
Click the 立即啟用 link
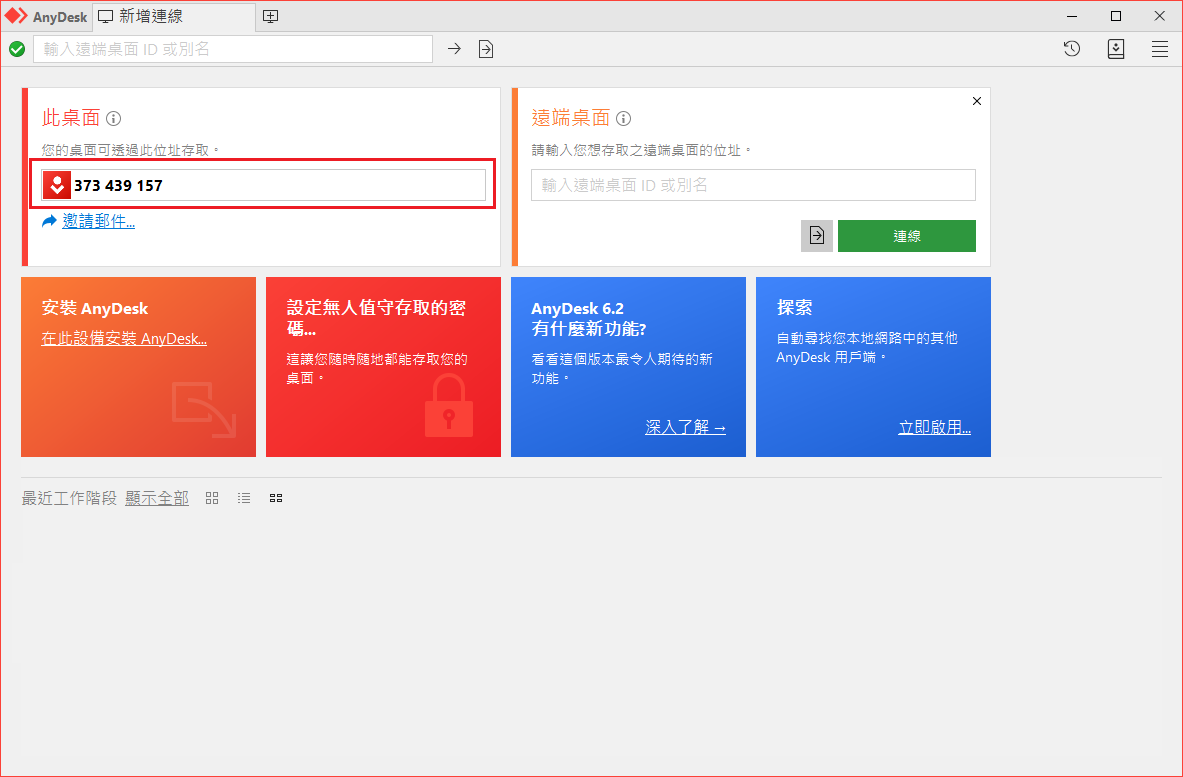(935, 428)
